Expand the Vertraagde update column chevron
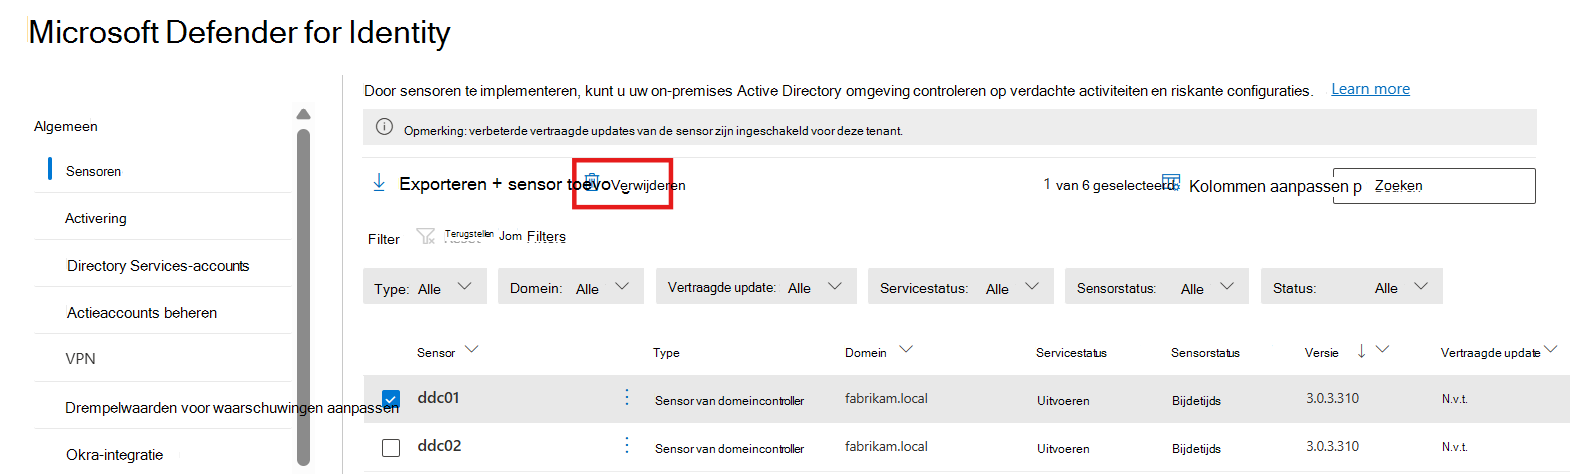The height and width of the screenshot is (474, 1570). 1551,350
